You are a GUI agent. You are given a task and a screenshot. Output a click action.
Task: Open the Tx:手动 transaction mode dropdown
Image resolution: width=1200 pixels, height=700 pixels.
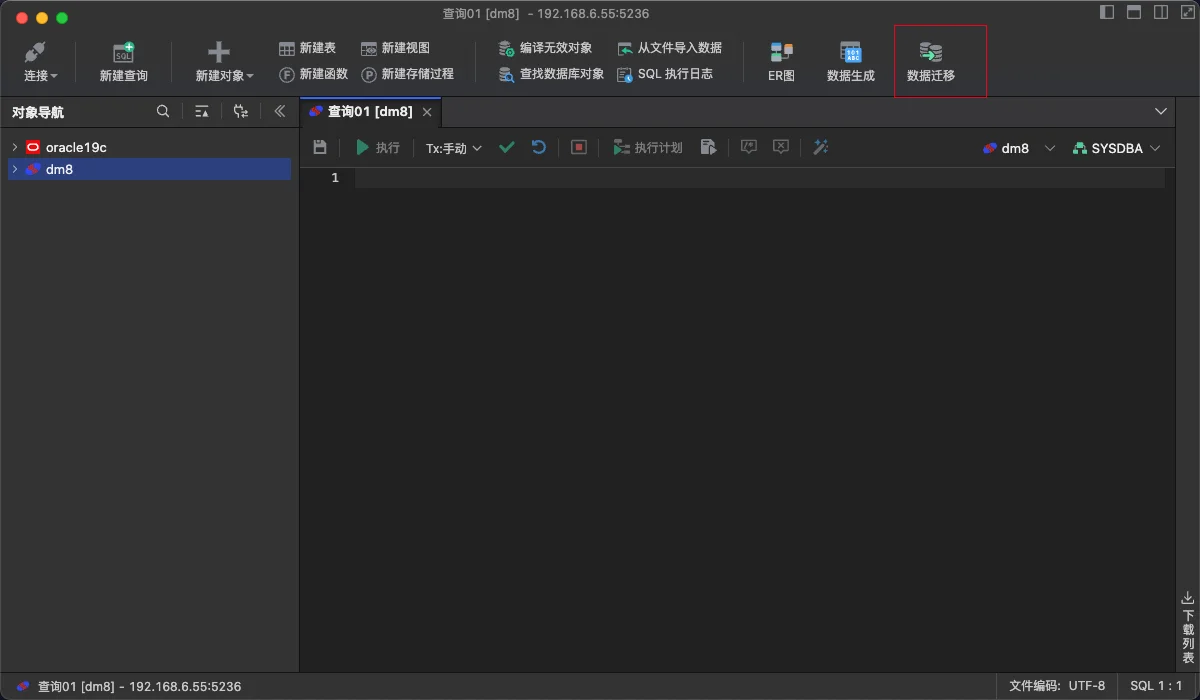454,148
